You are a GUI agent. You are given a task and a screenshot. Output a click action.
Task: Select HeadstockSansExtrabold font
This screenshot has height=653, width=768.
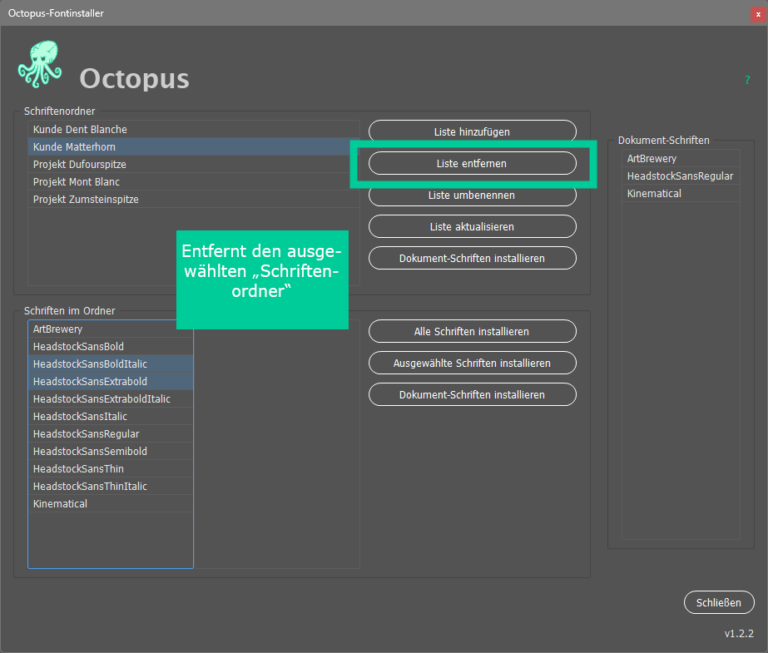pyautogui.click(x=111, y=382)
